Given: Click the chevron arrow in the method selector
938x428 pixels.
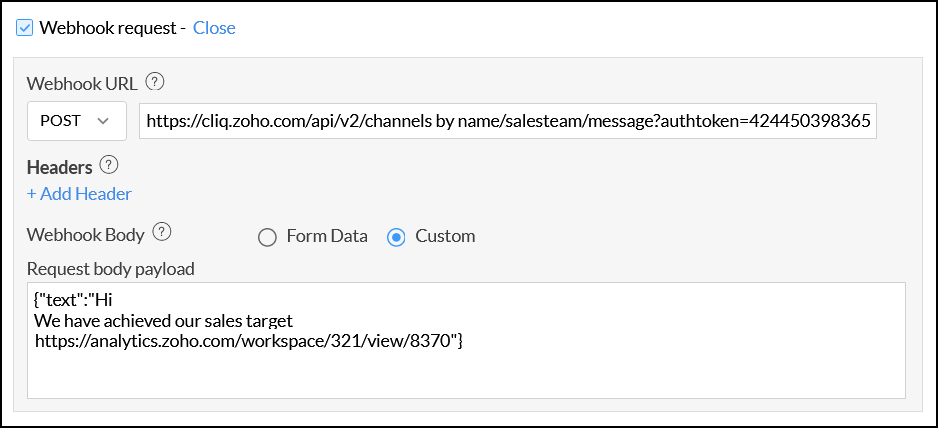Looking at the screenshot, I should point(103,121).
